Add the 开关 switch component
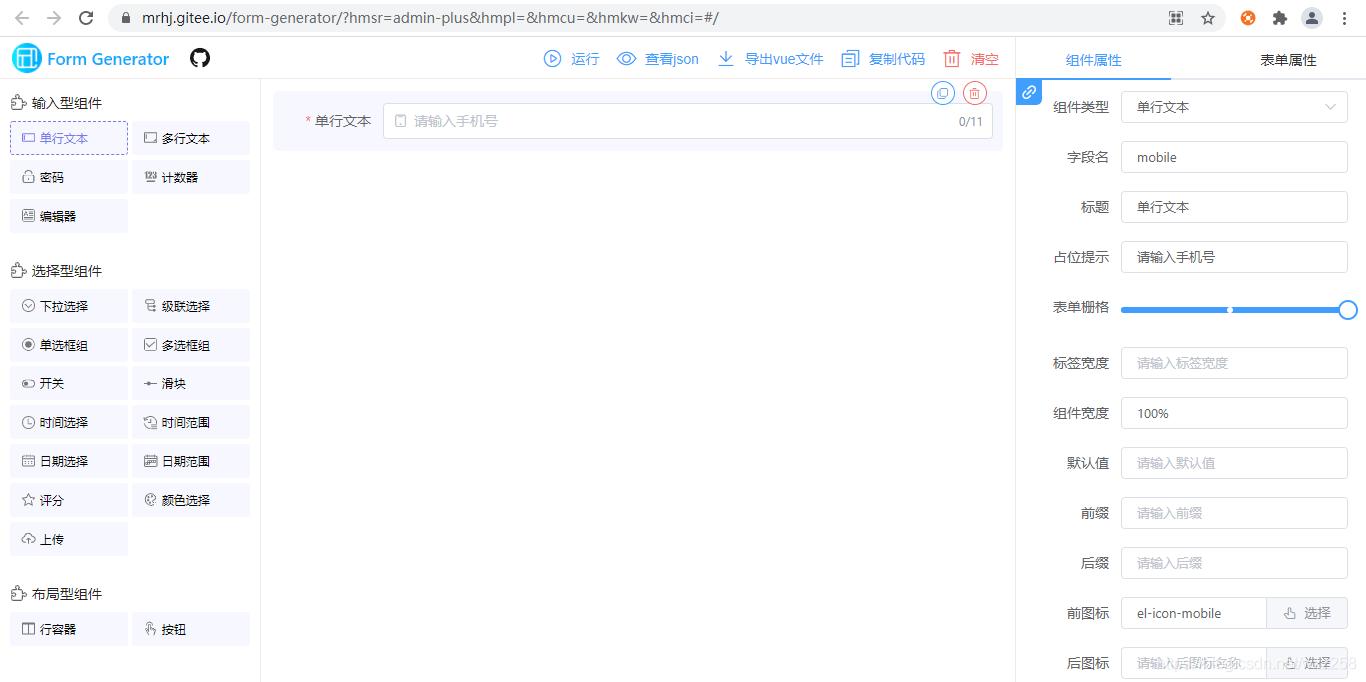 click(68, 383)
